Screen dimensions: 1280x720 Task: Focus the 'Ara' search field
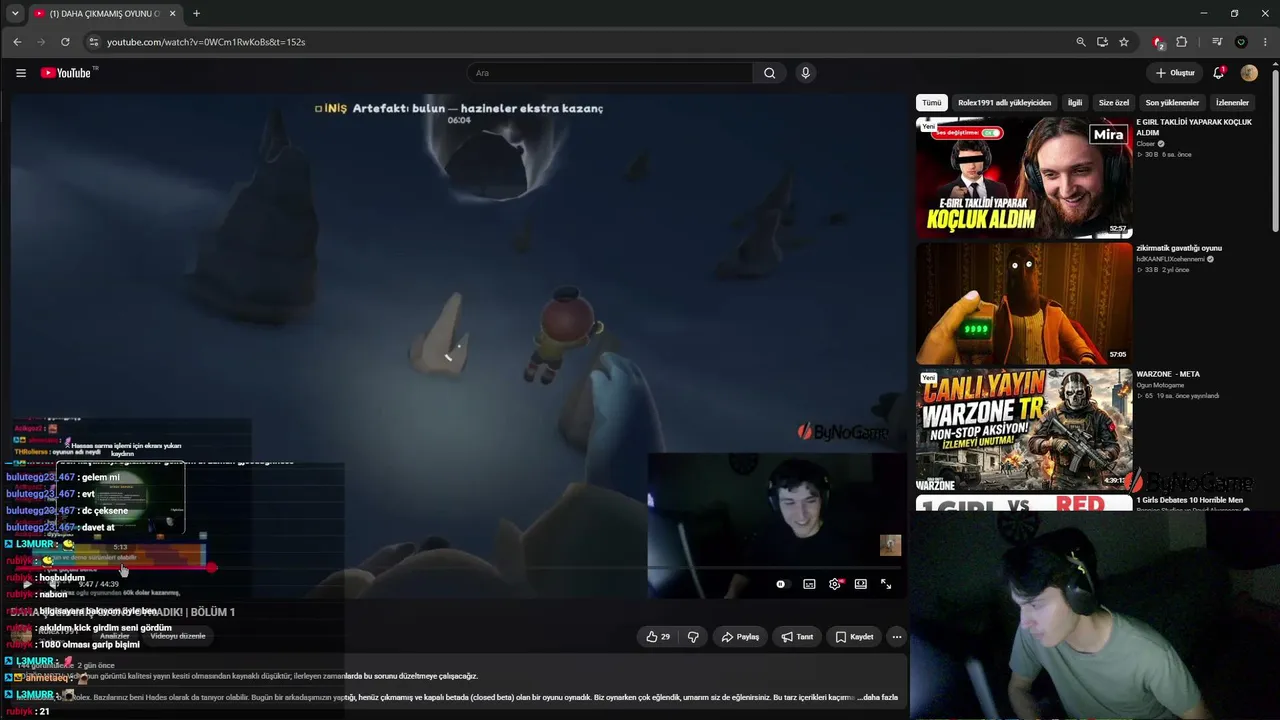click(x=610, y=73)
